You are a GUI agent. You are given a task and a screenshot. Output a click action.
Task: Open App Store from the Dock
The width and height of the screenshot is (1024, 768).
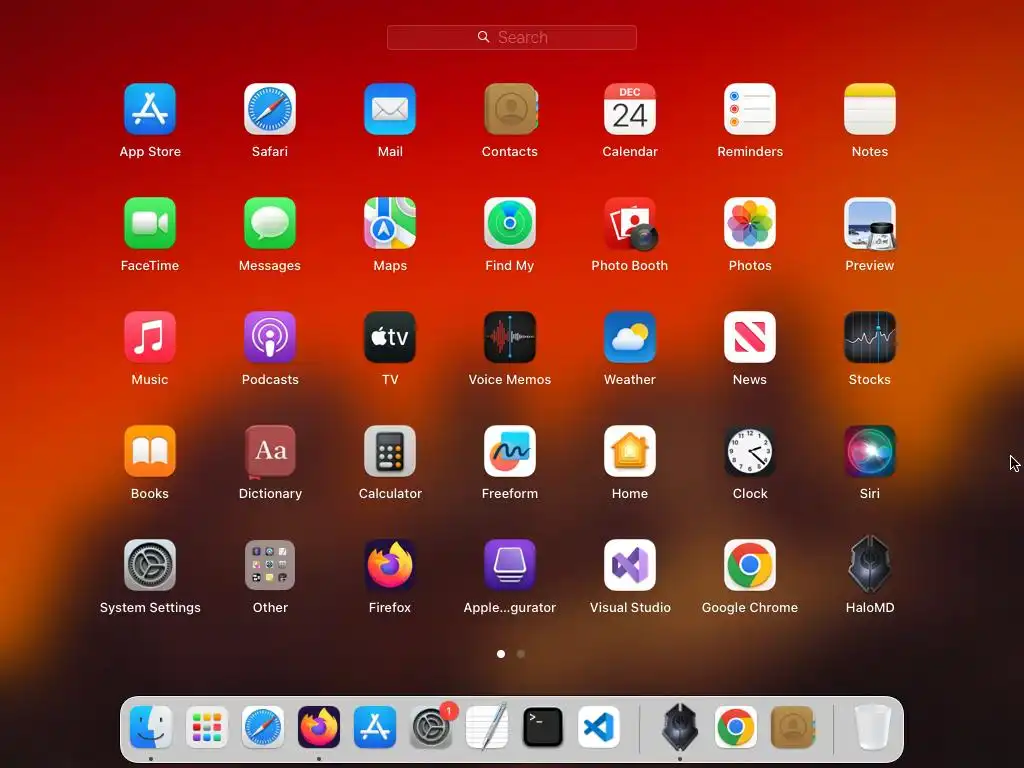(375, 727)
